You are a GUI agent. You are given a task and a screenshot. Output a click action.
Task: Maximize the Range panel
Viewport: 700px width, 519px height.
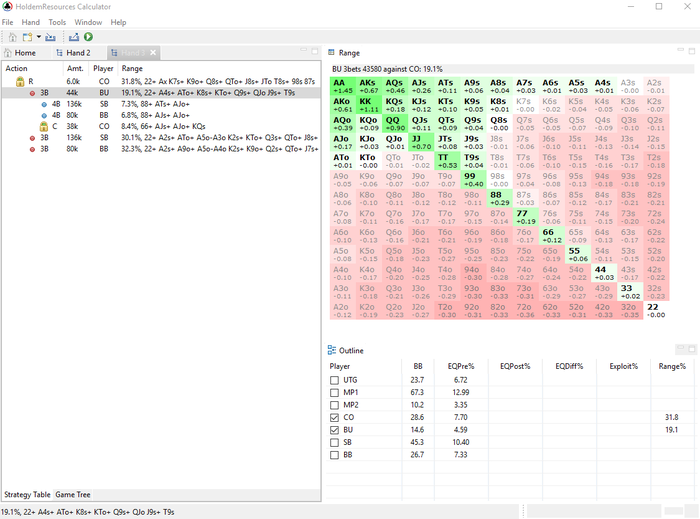click(x=692, y=51)
